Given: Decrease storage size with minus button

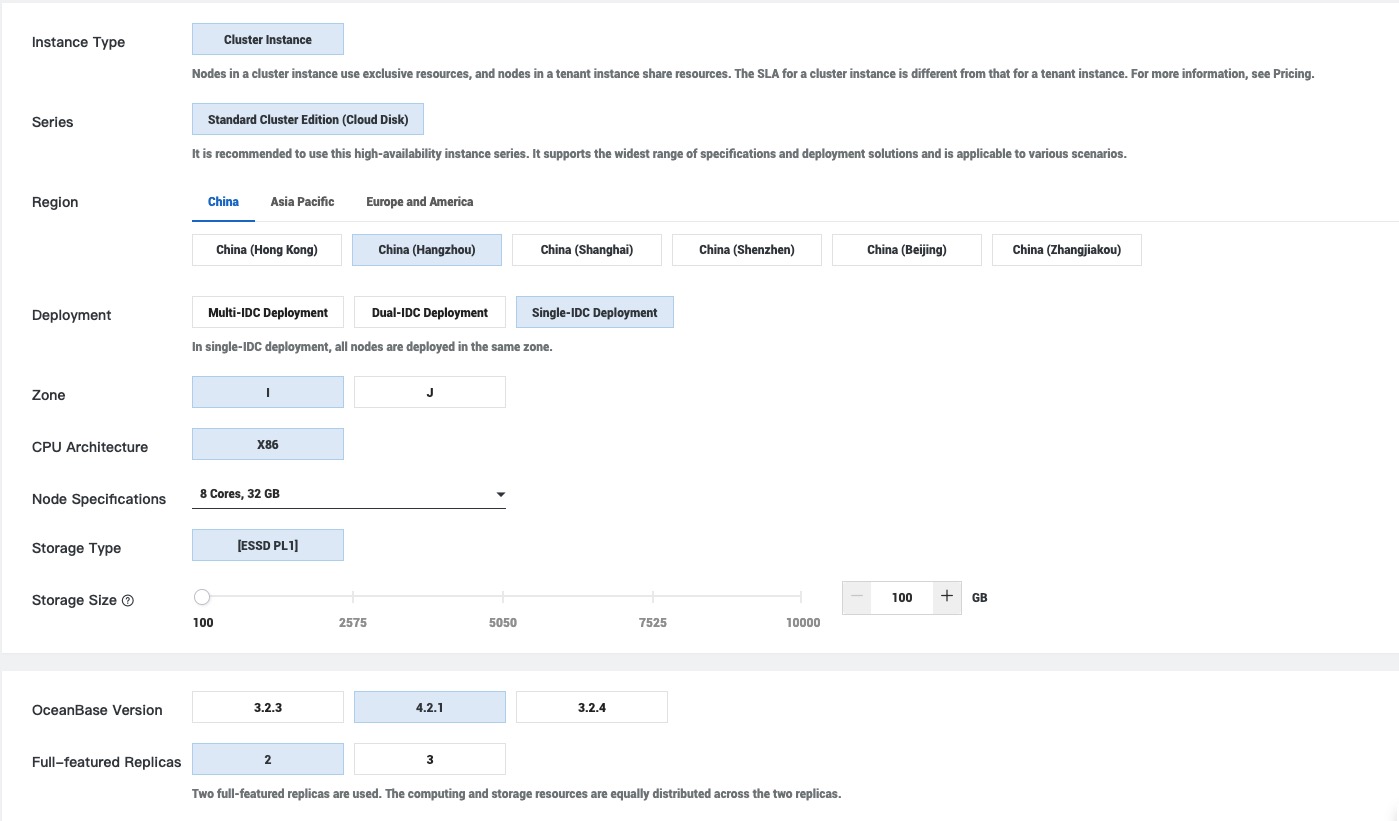Looking at the screenshot, I should click(x=857, y=597).
